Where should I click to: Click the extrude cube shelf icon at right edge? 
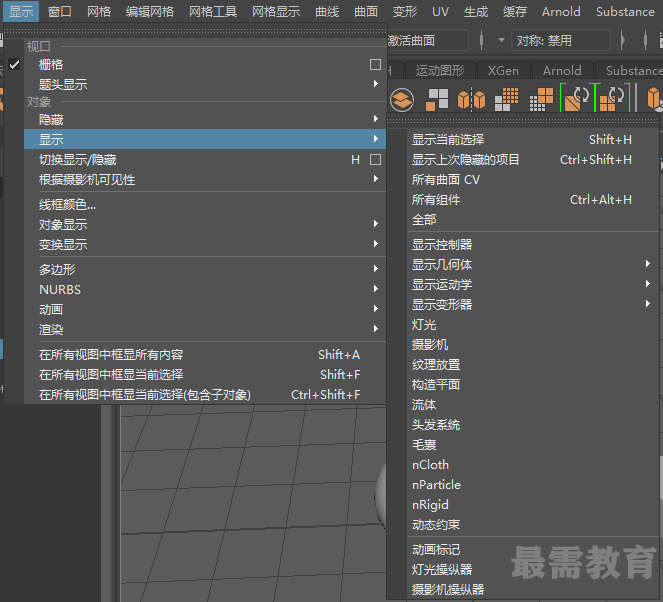pyautogui.click(x=655, y=100)
